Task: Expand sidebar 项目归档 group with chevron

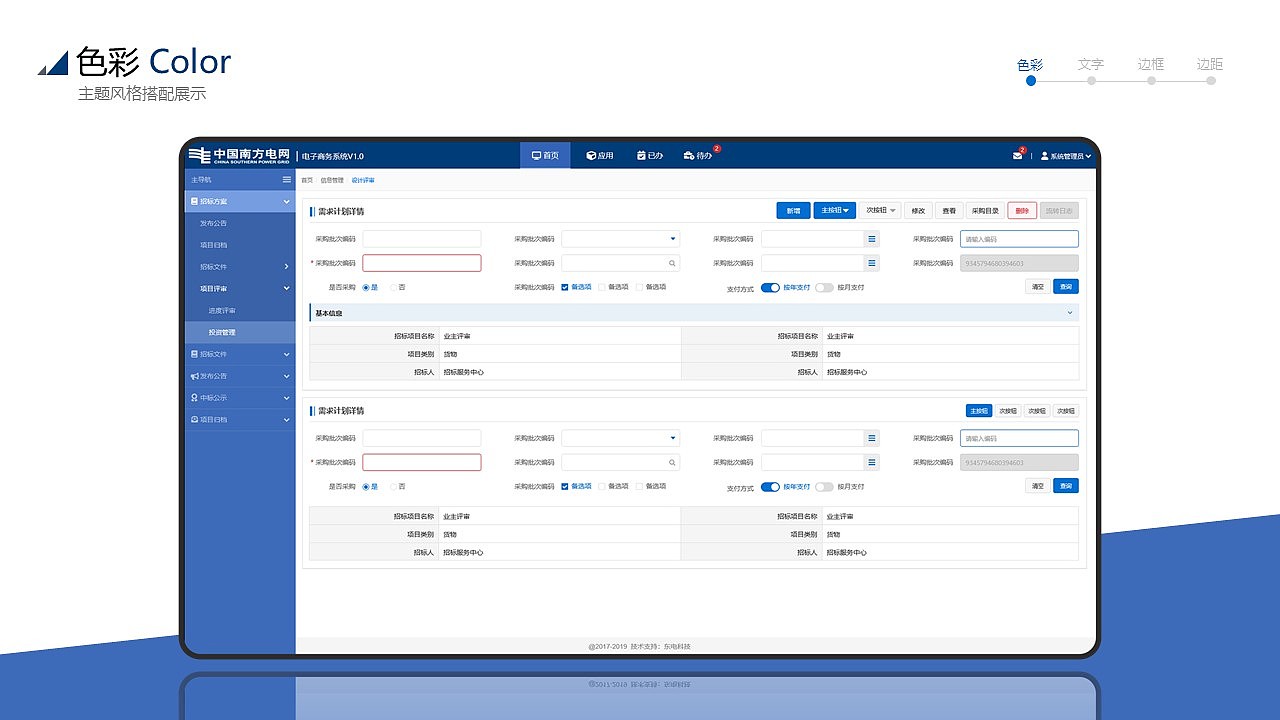Action: tap(287, 420)
